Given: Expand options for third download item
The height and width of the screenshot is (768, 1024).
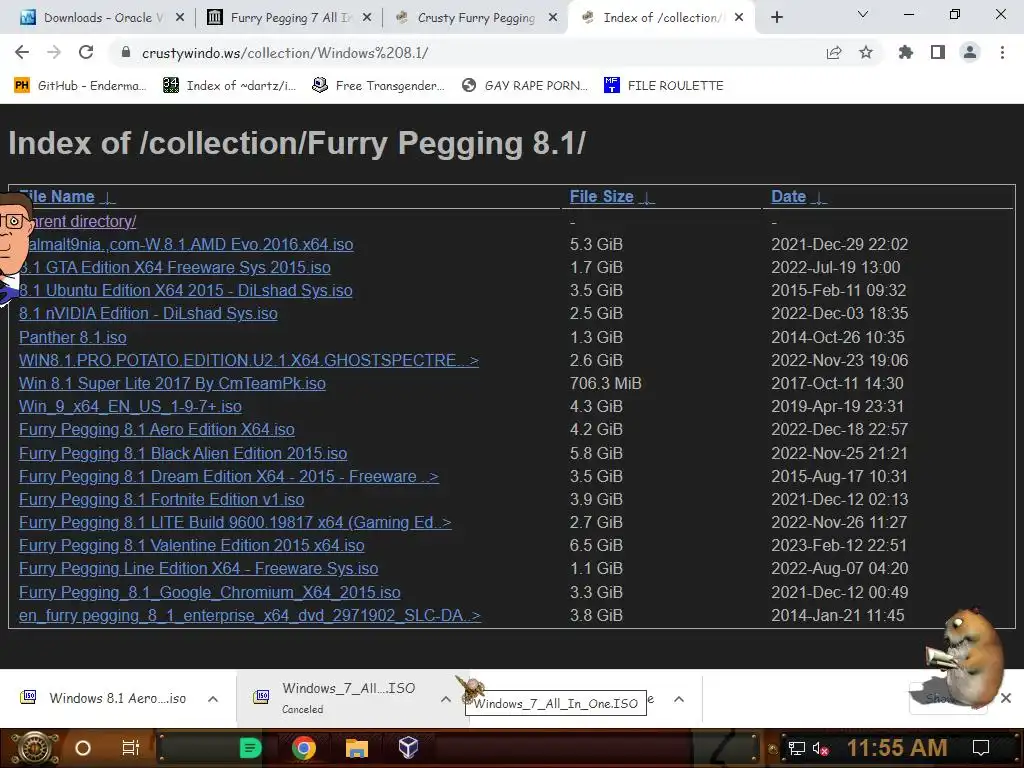Looking at the screenshot, I should 679,699.
